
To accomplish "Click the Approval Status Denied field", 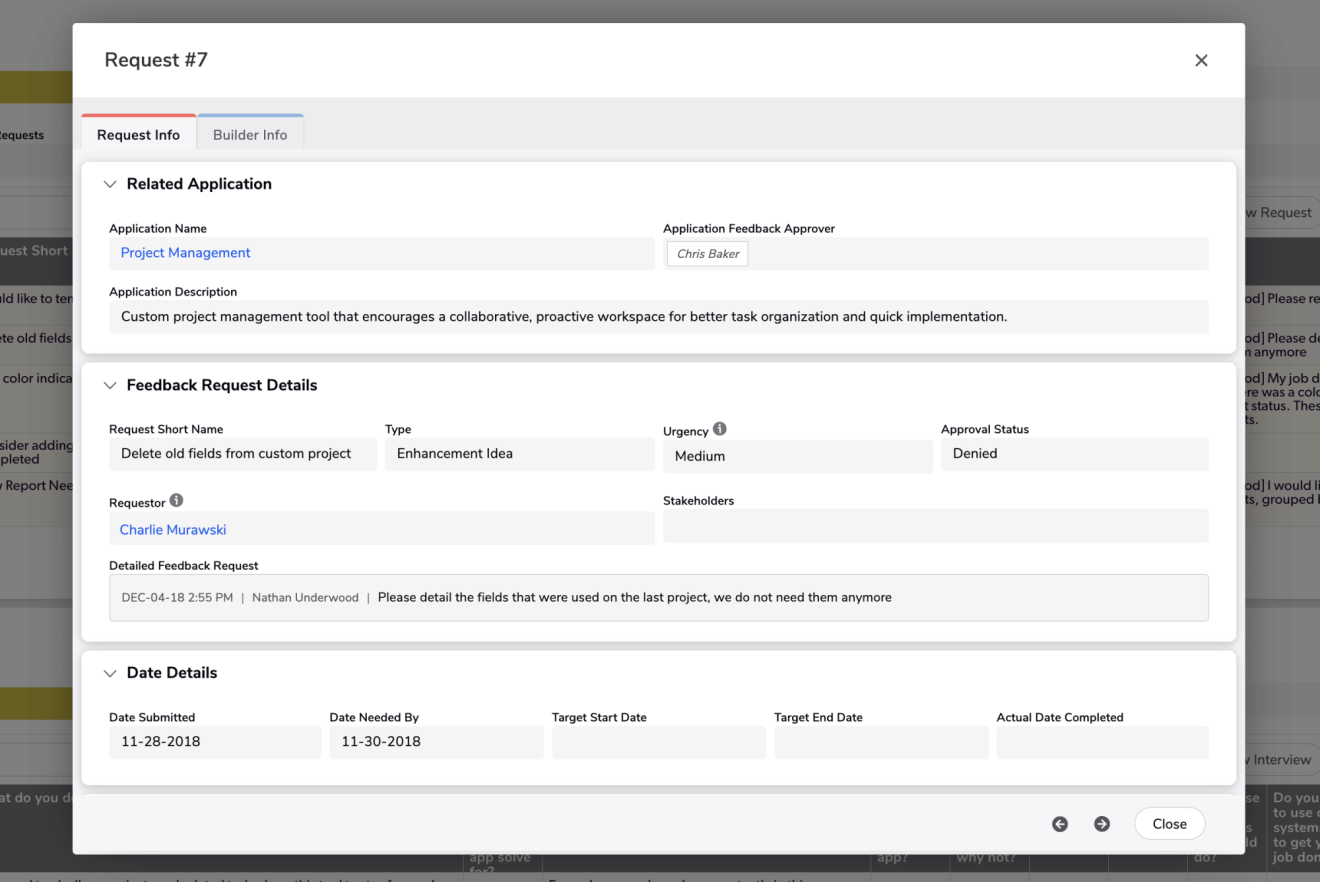I will coord(1074,454).
